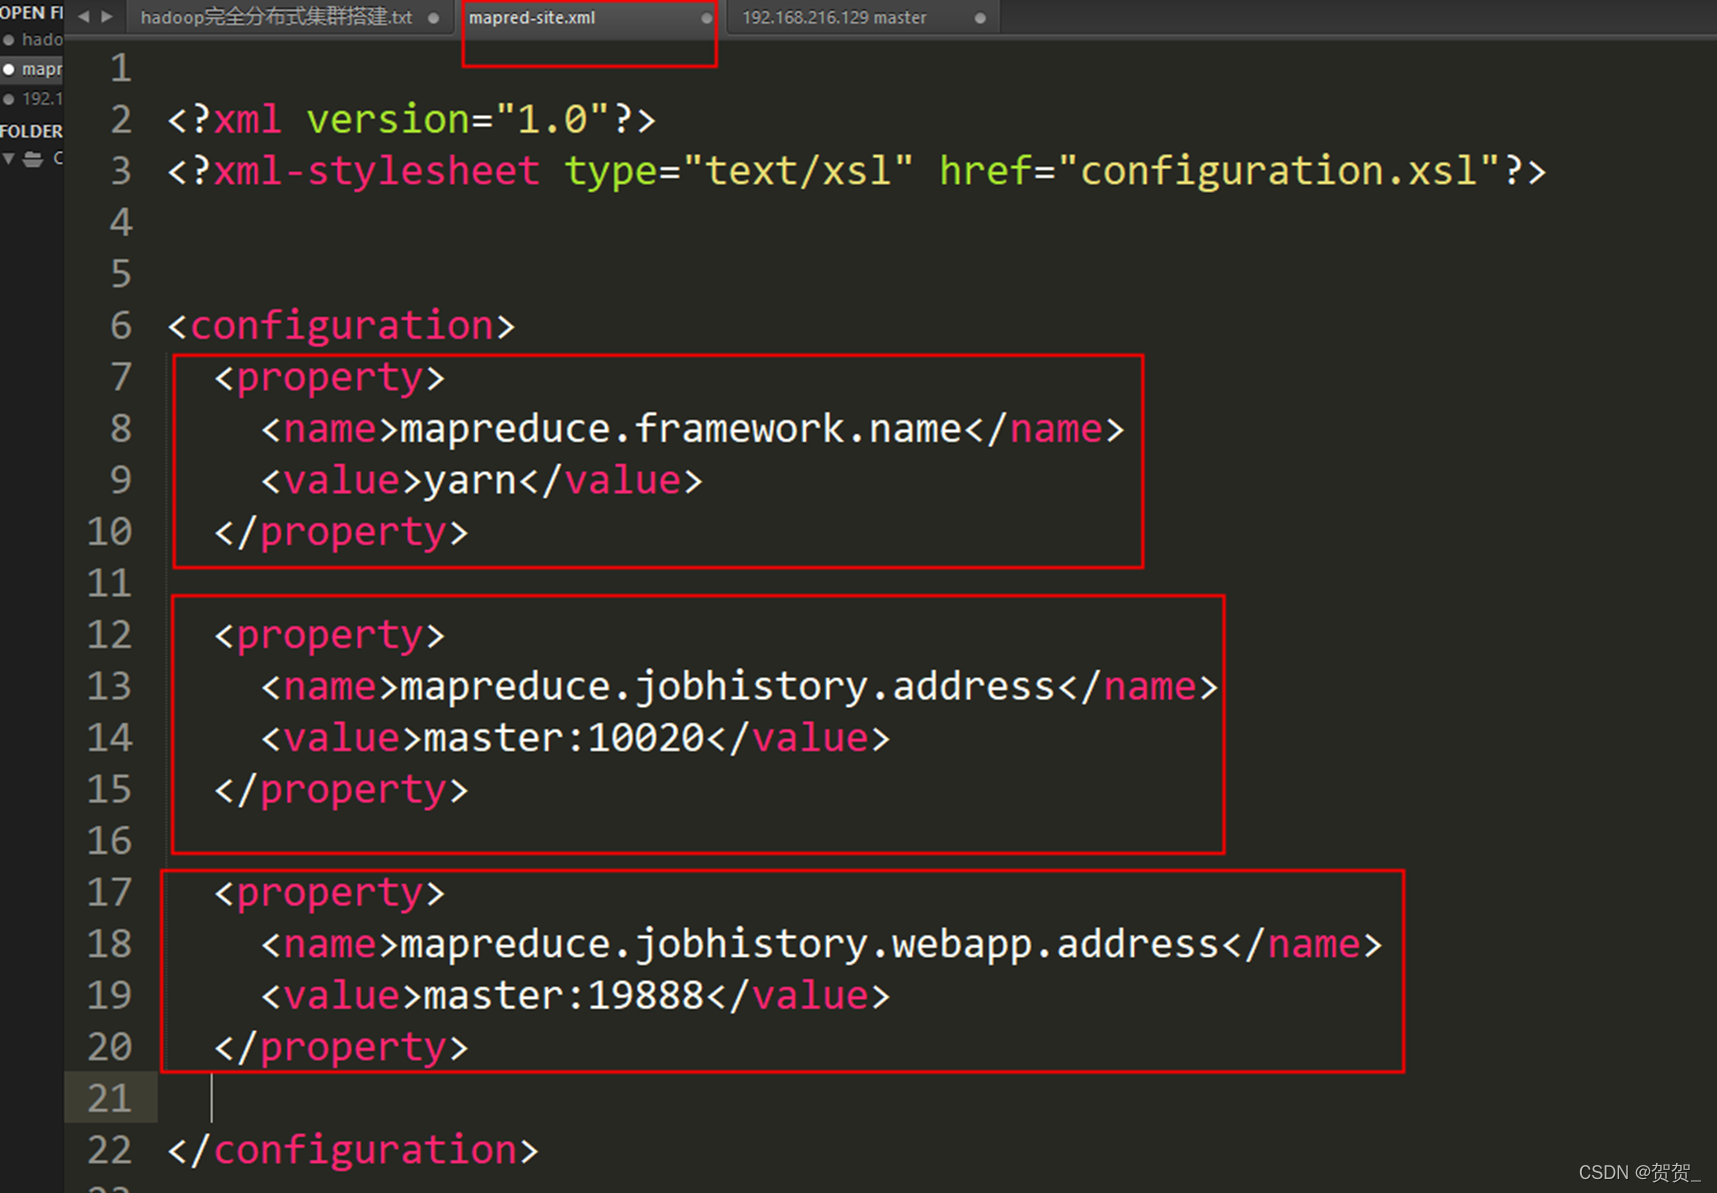This screenshot has width=1717, height=1193.
Task: Click the text mapreduce.jobhistory.webapp.address
Action: click(809, 944)
